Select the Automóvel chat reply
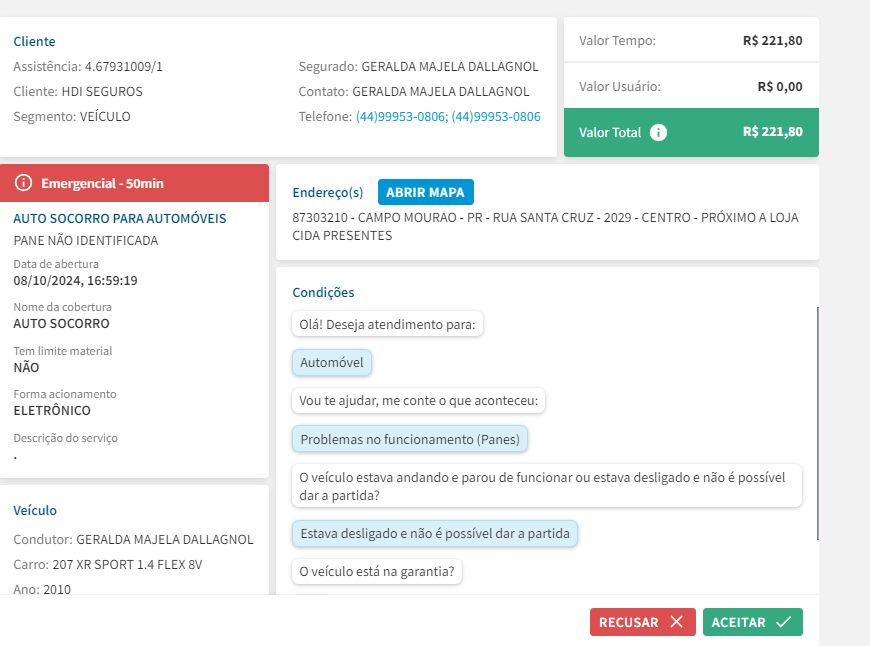Viewport: 870px width, 646px height. click(x=332, y=363)
